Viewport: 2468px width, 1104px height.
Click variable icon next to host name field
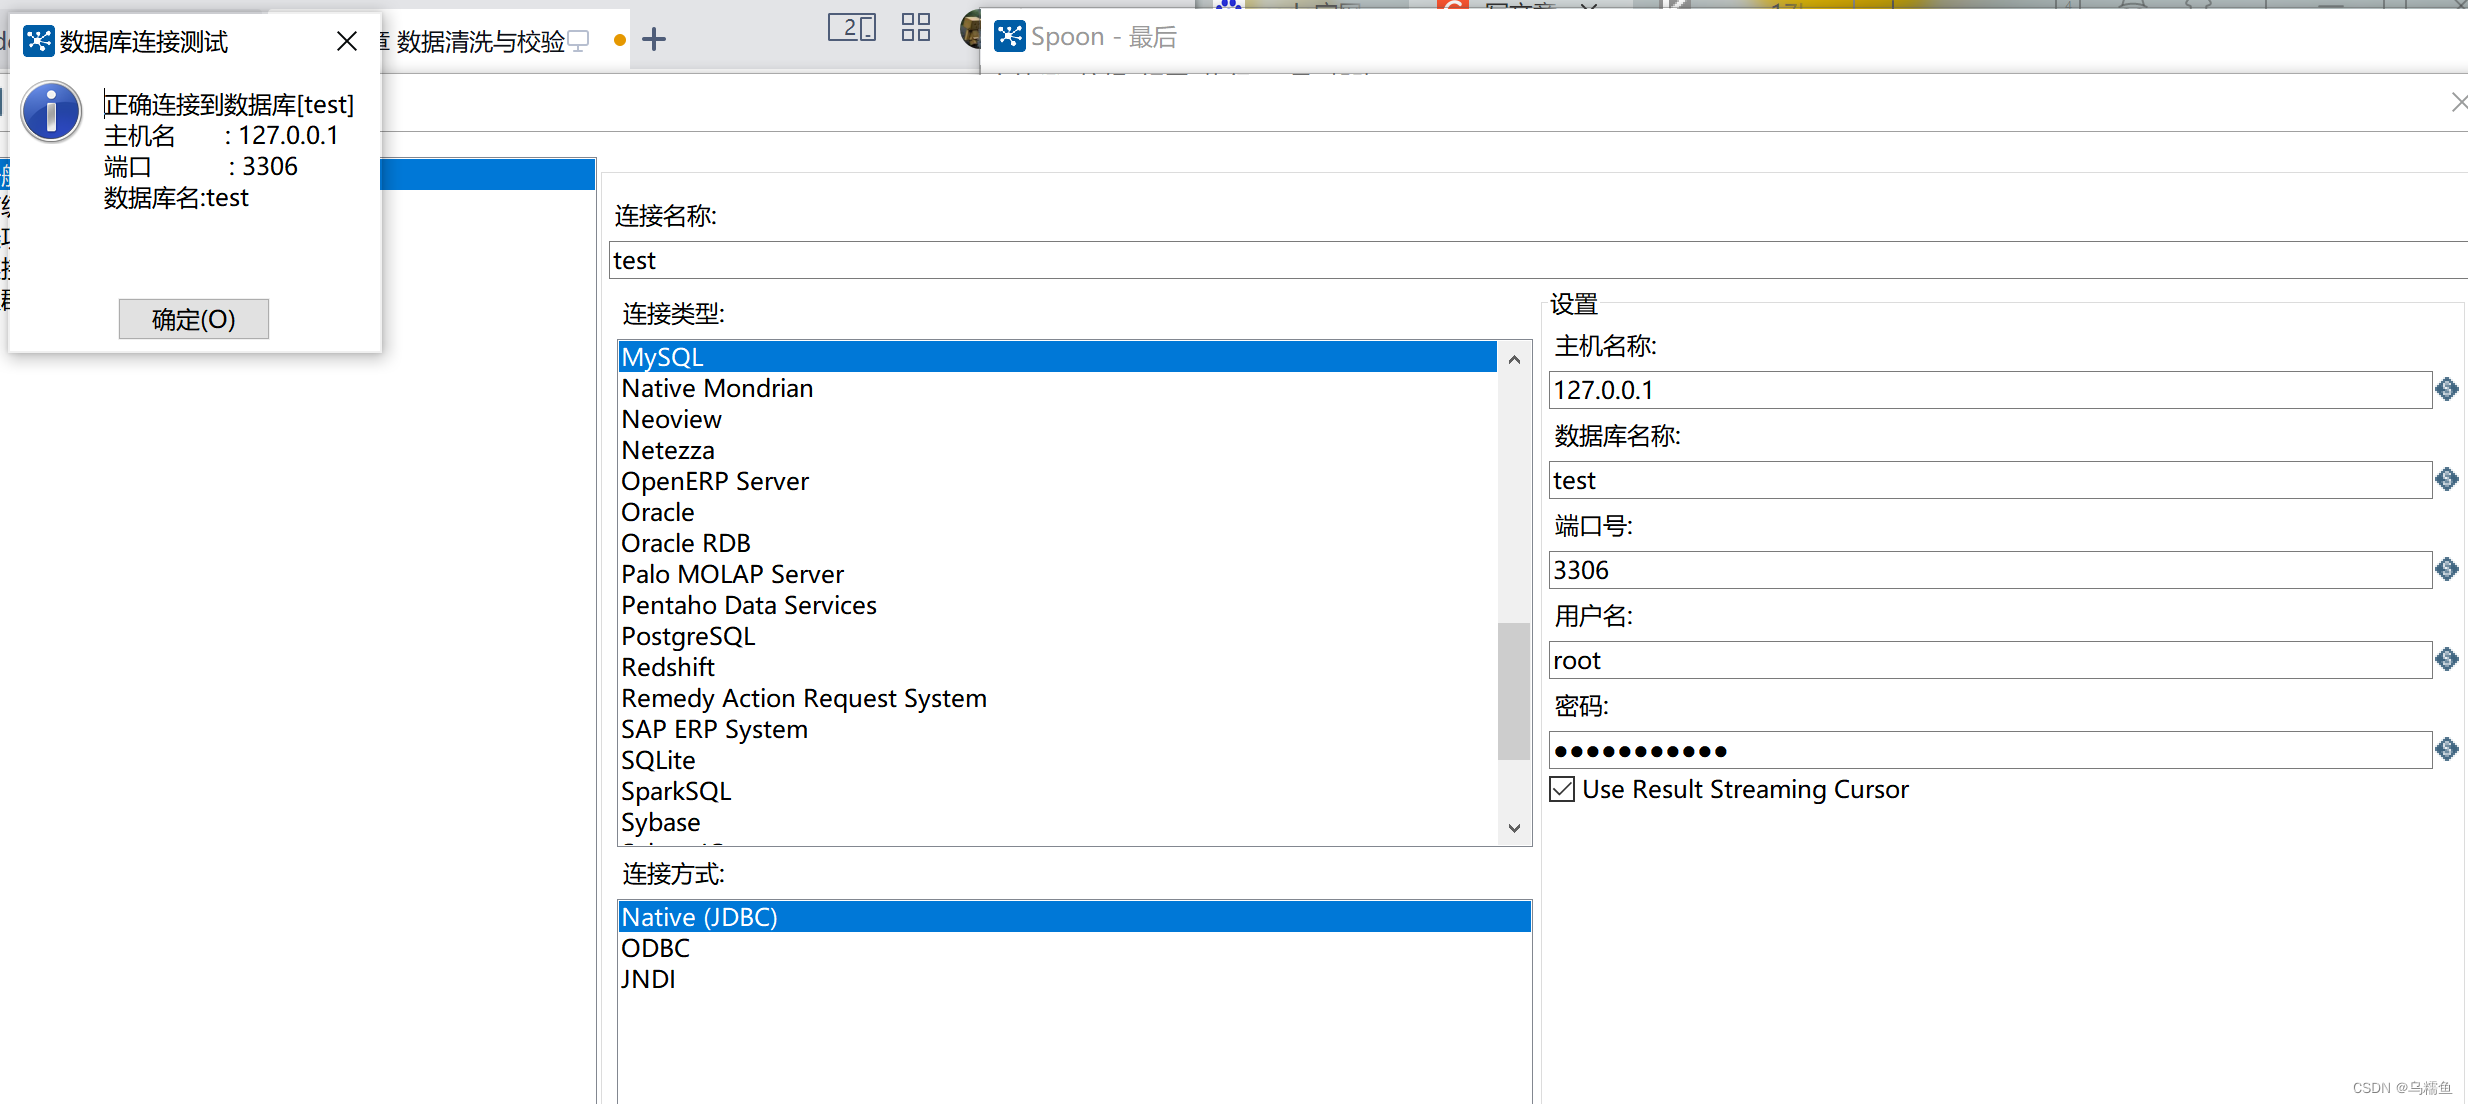[x=2447, y=390]
